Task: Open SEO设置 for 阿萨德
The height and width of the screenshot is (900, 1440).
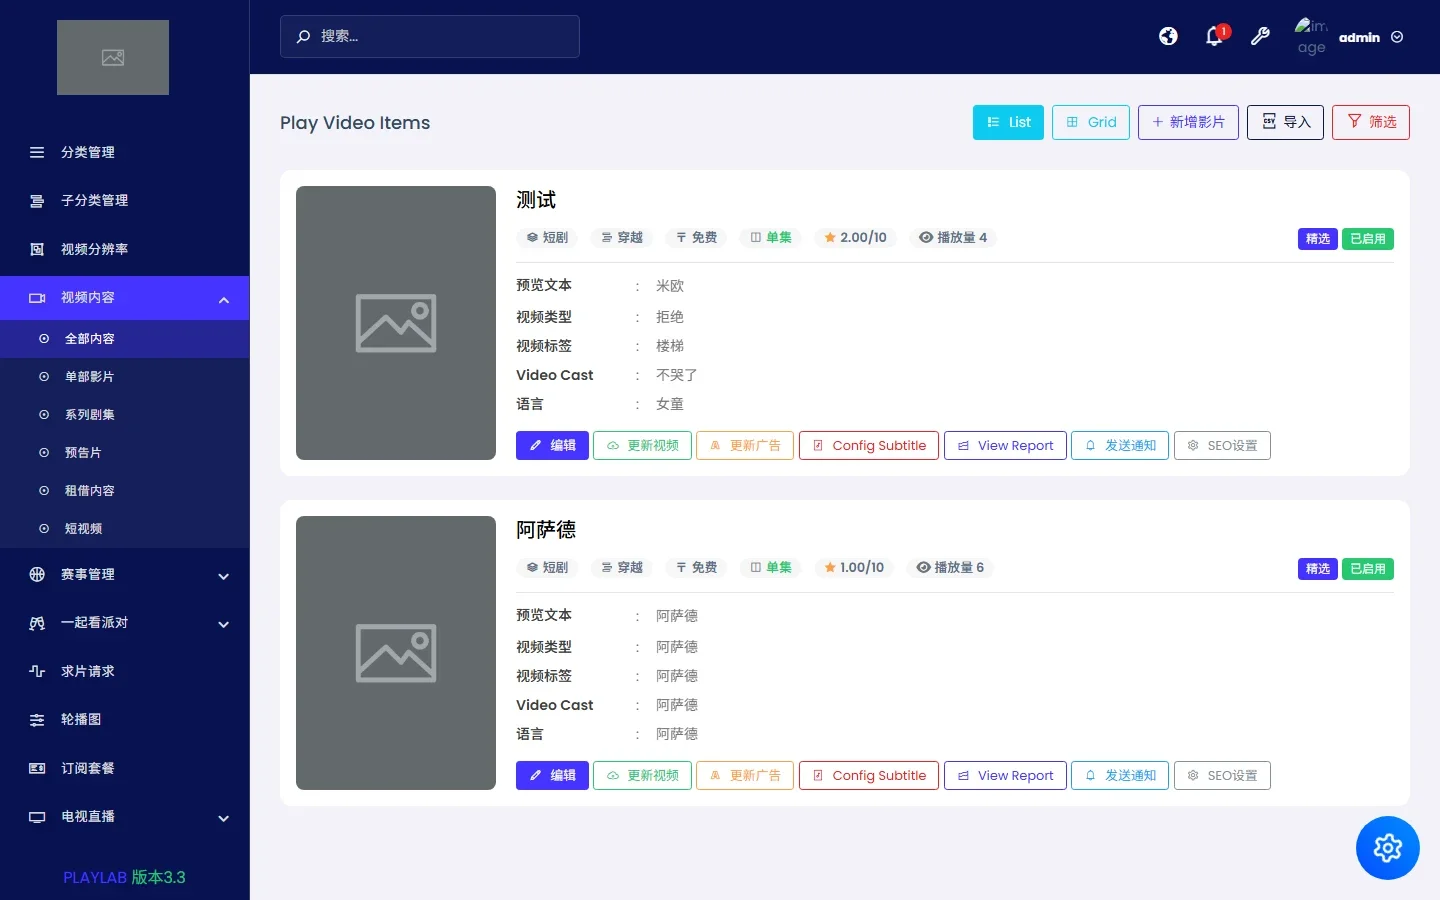Action: click(x=1222, y=775)
